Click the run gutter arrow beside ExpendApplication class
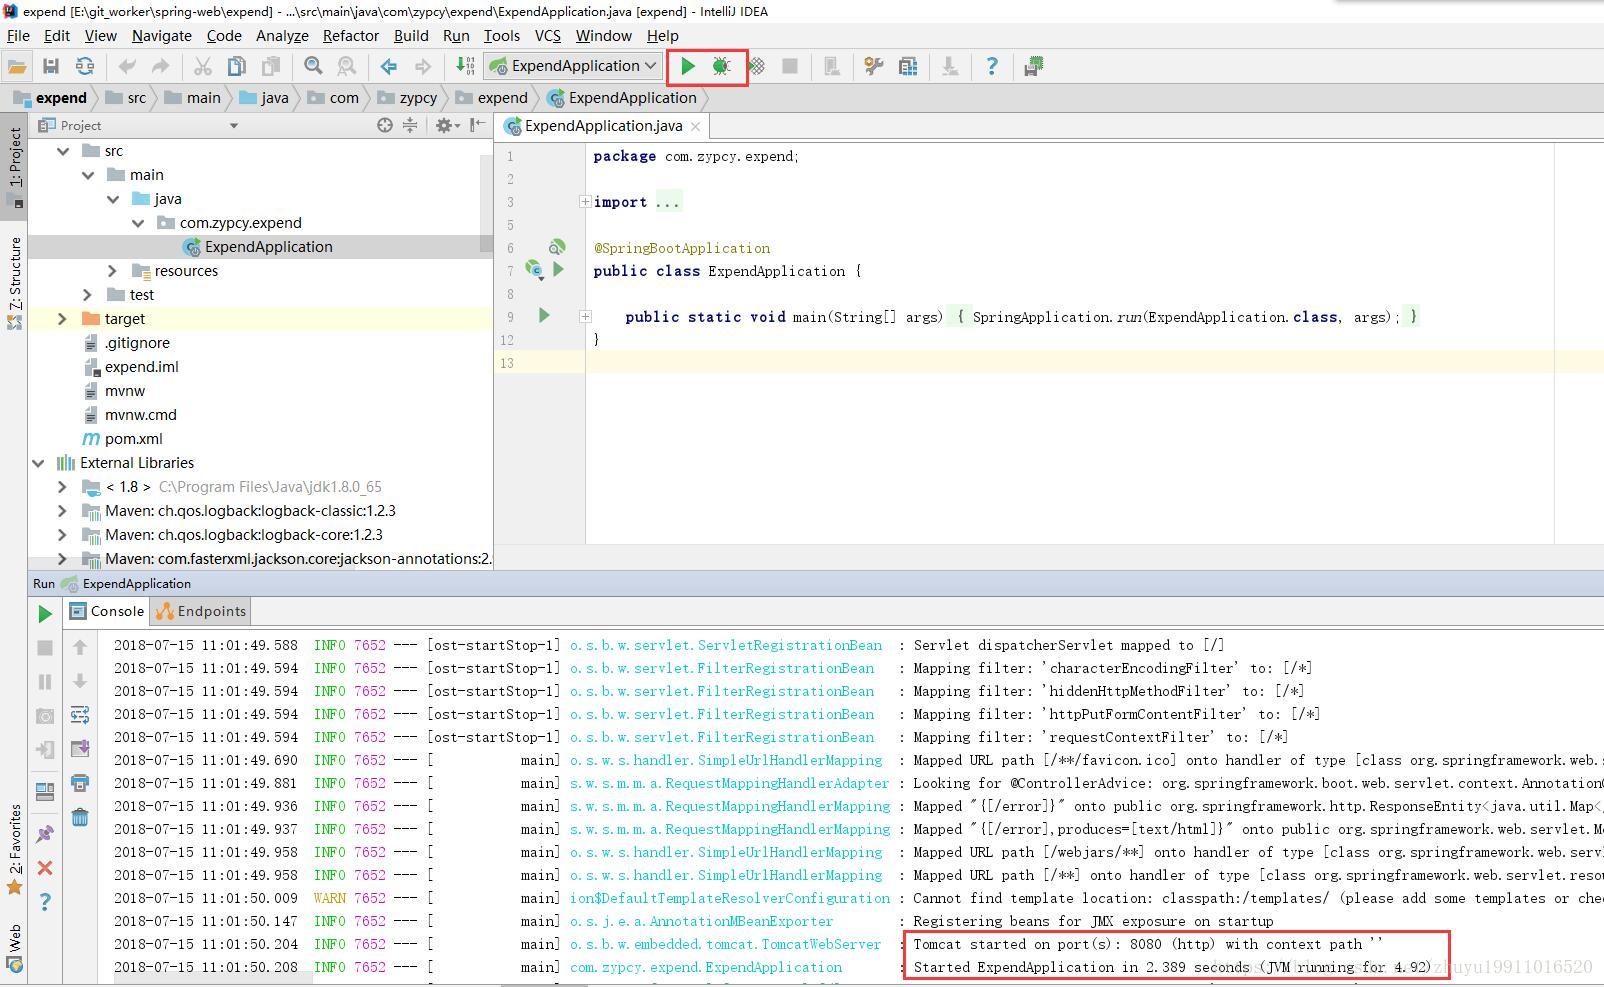The height and width of the screenshot is (987, 1604). (x=558, y=269)
